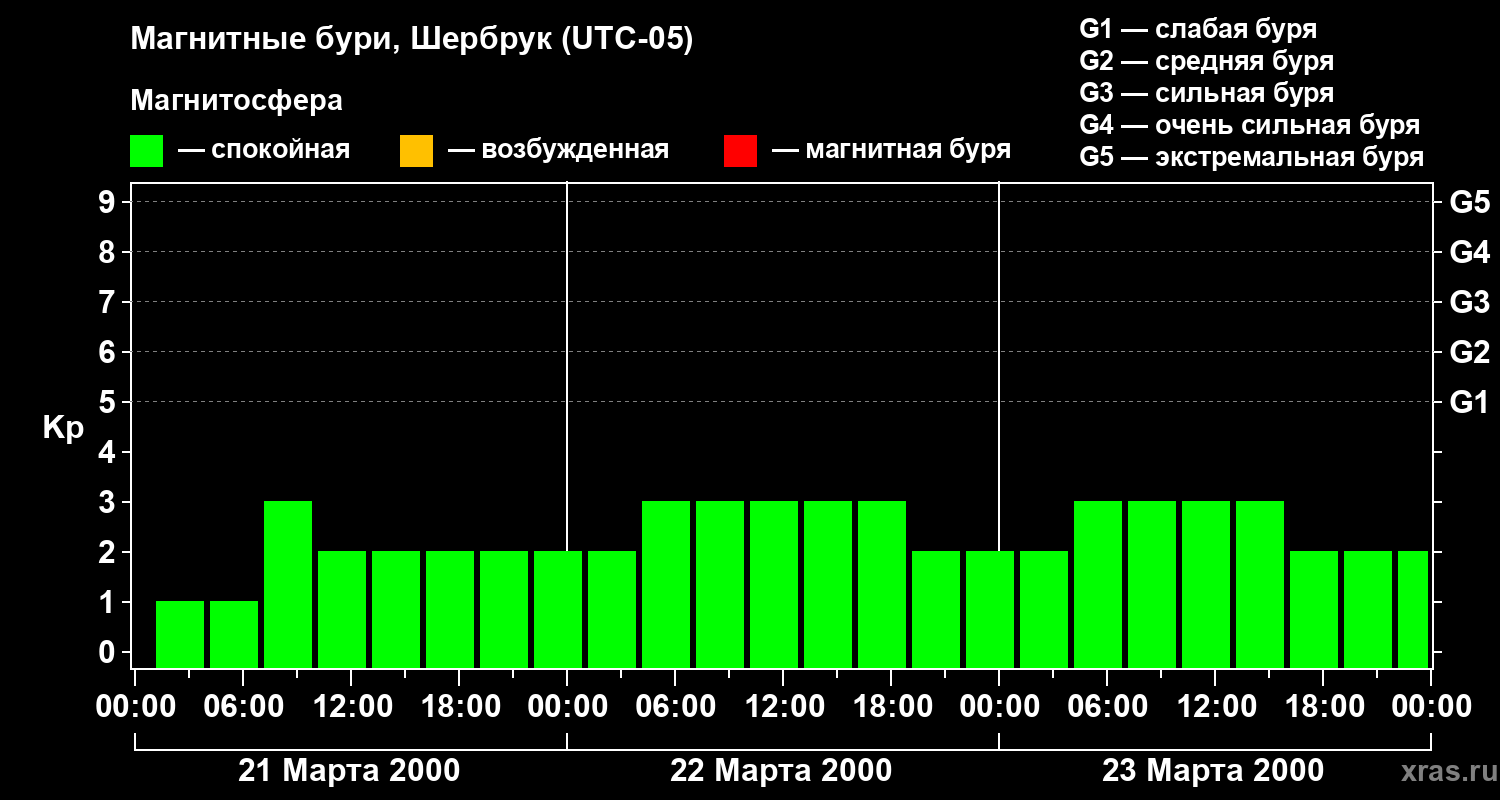Click the G5 label on right axis
Image resolution: width=1500 pixels, height=800 pixels.
coord(1469,202)
